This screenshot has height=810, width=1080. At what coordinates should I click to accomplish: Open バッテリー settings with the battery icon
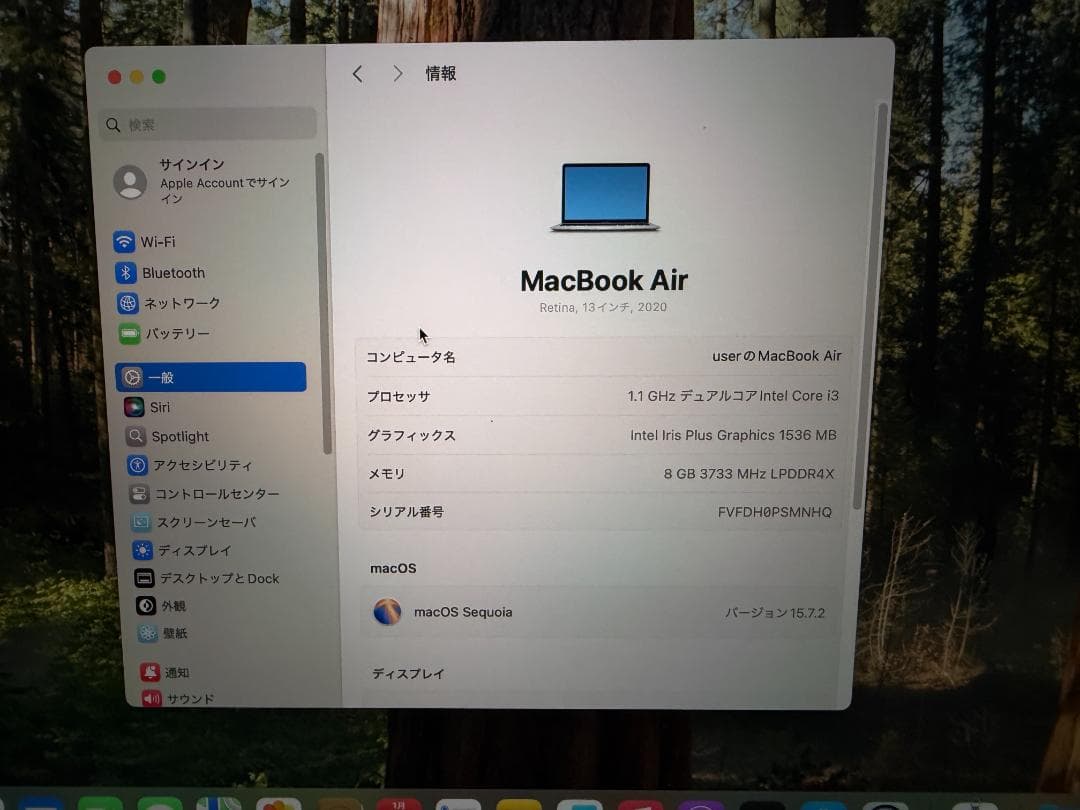click(x=128, y=333)
